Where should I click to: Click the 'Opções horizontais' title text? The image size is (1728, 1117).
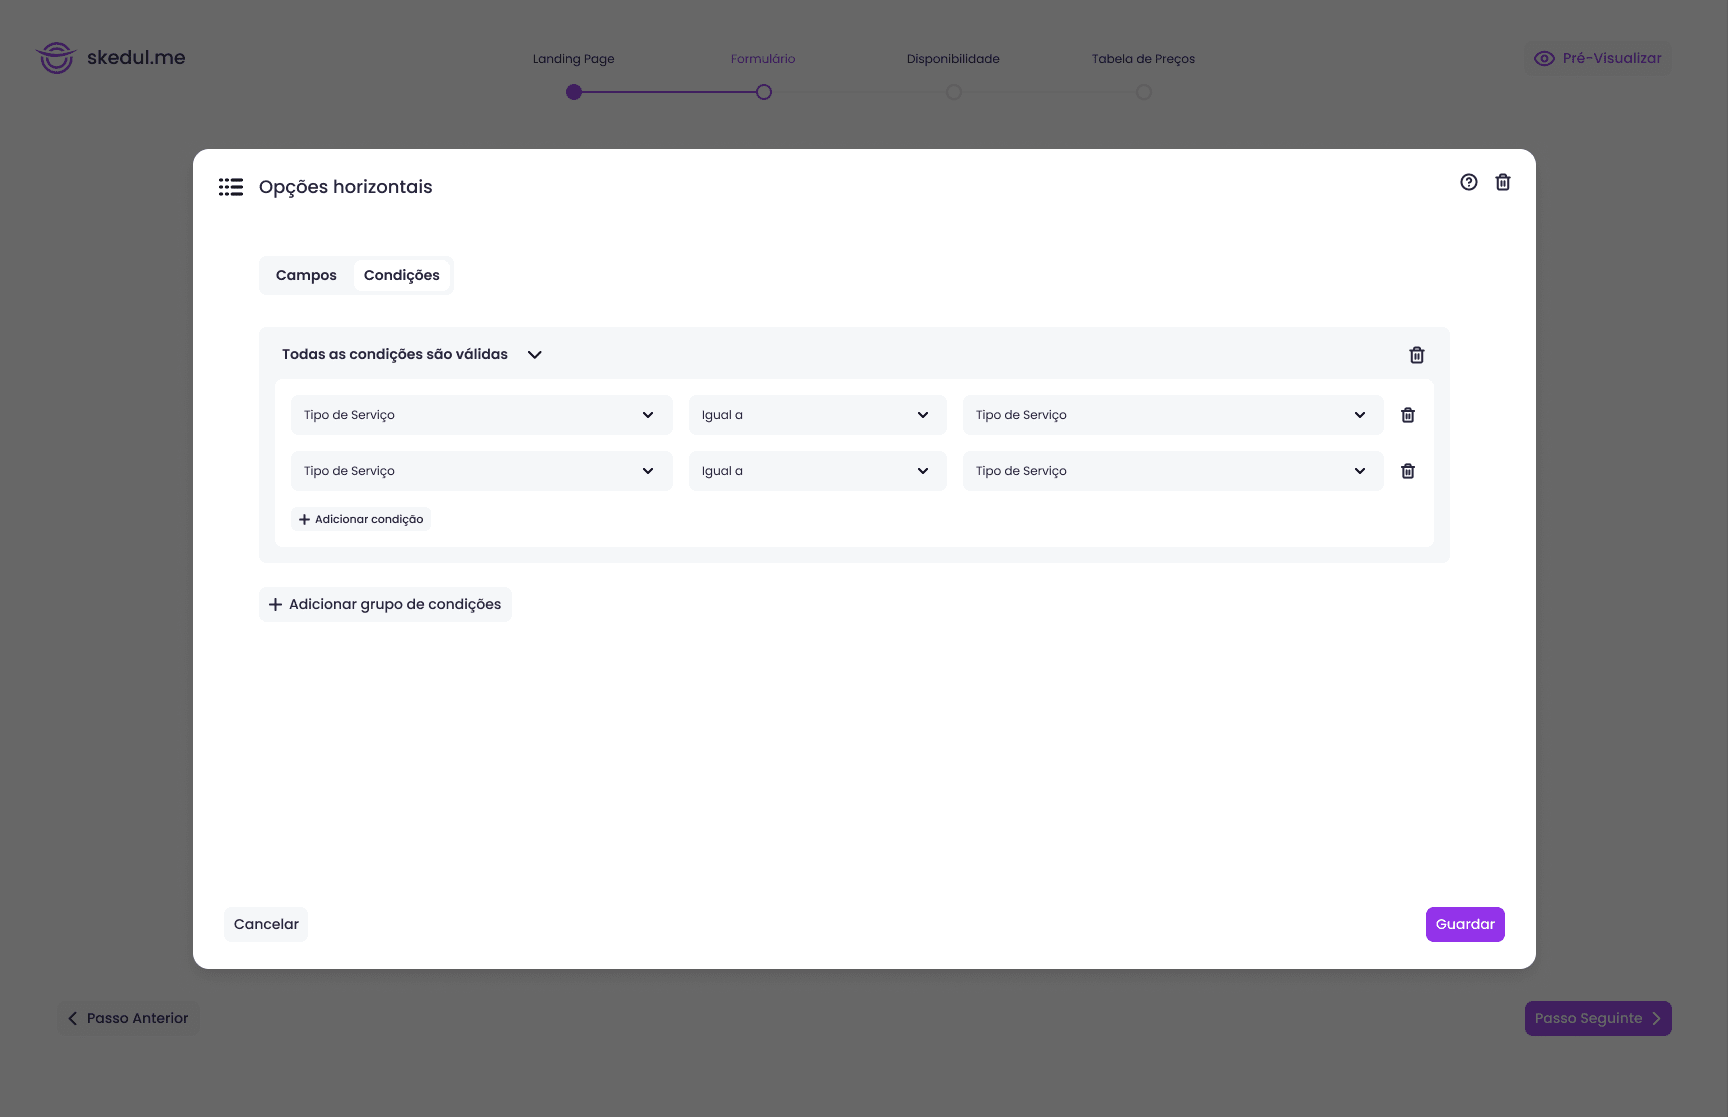346,187
